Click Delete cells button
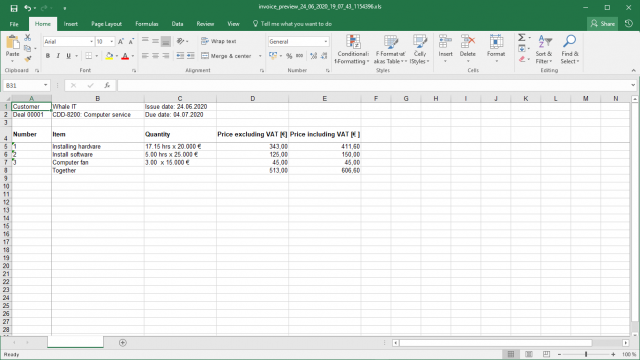This screenshot has height=360, width=640. (x=468, y=49)
